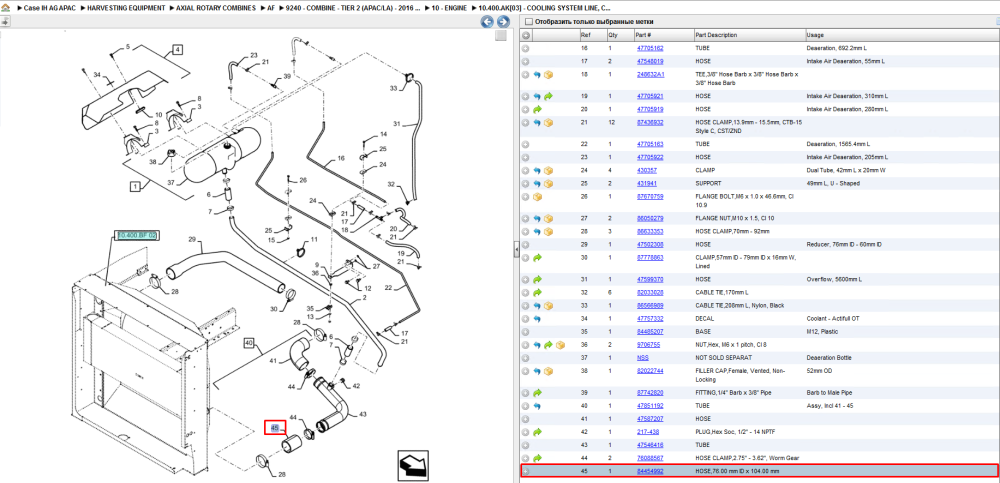Collapse the panel splitter arrow between diagram and table

pos(517,251)
